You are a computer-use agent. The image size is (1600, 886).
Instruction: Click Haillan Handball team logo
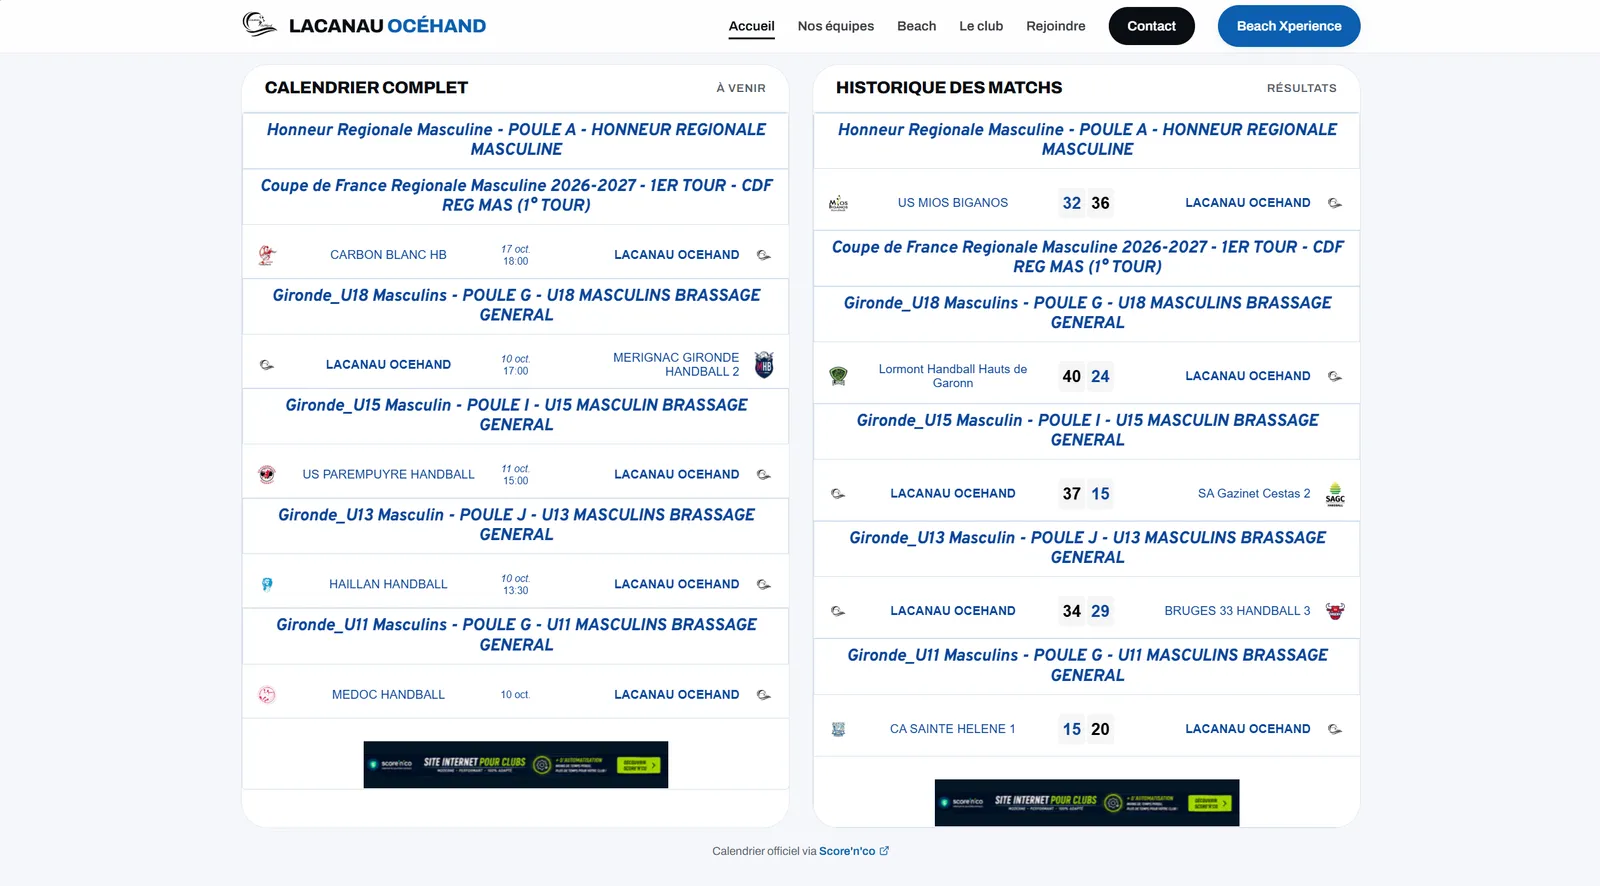pos(267,584)
